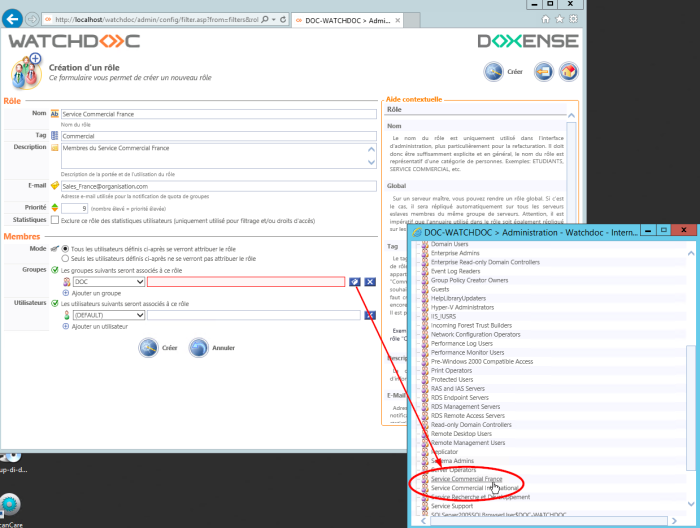Select 'Seuls les utilisateurs définis' mode radio
Image resolution: width=700 pixels, height=528 pixels.
coord(66,258)
